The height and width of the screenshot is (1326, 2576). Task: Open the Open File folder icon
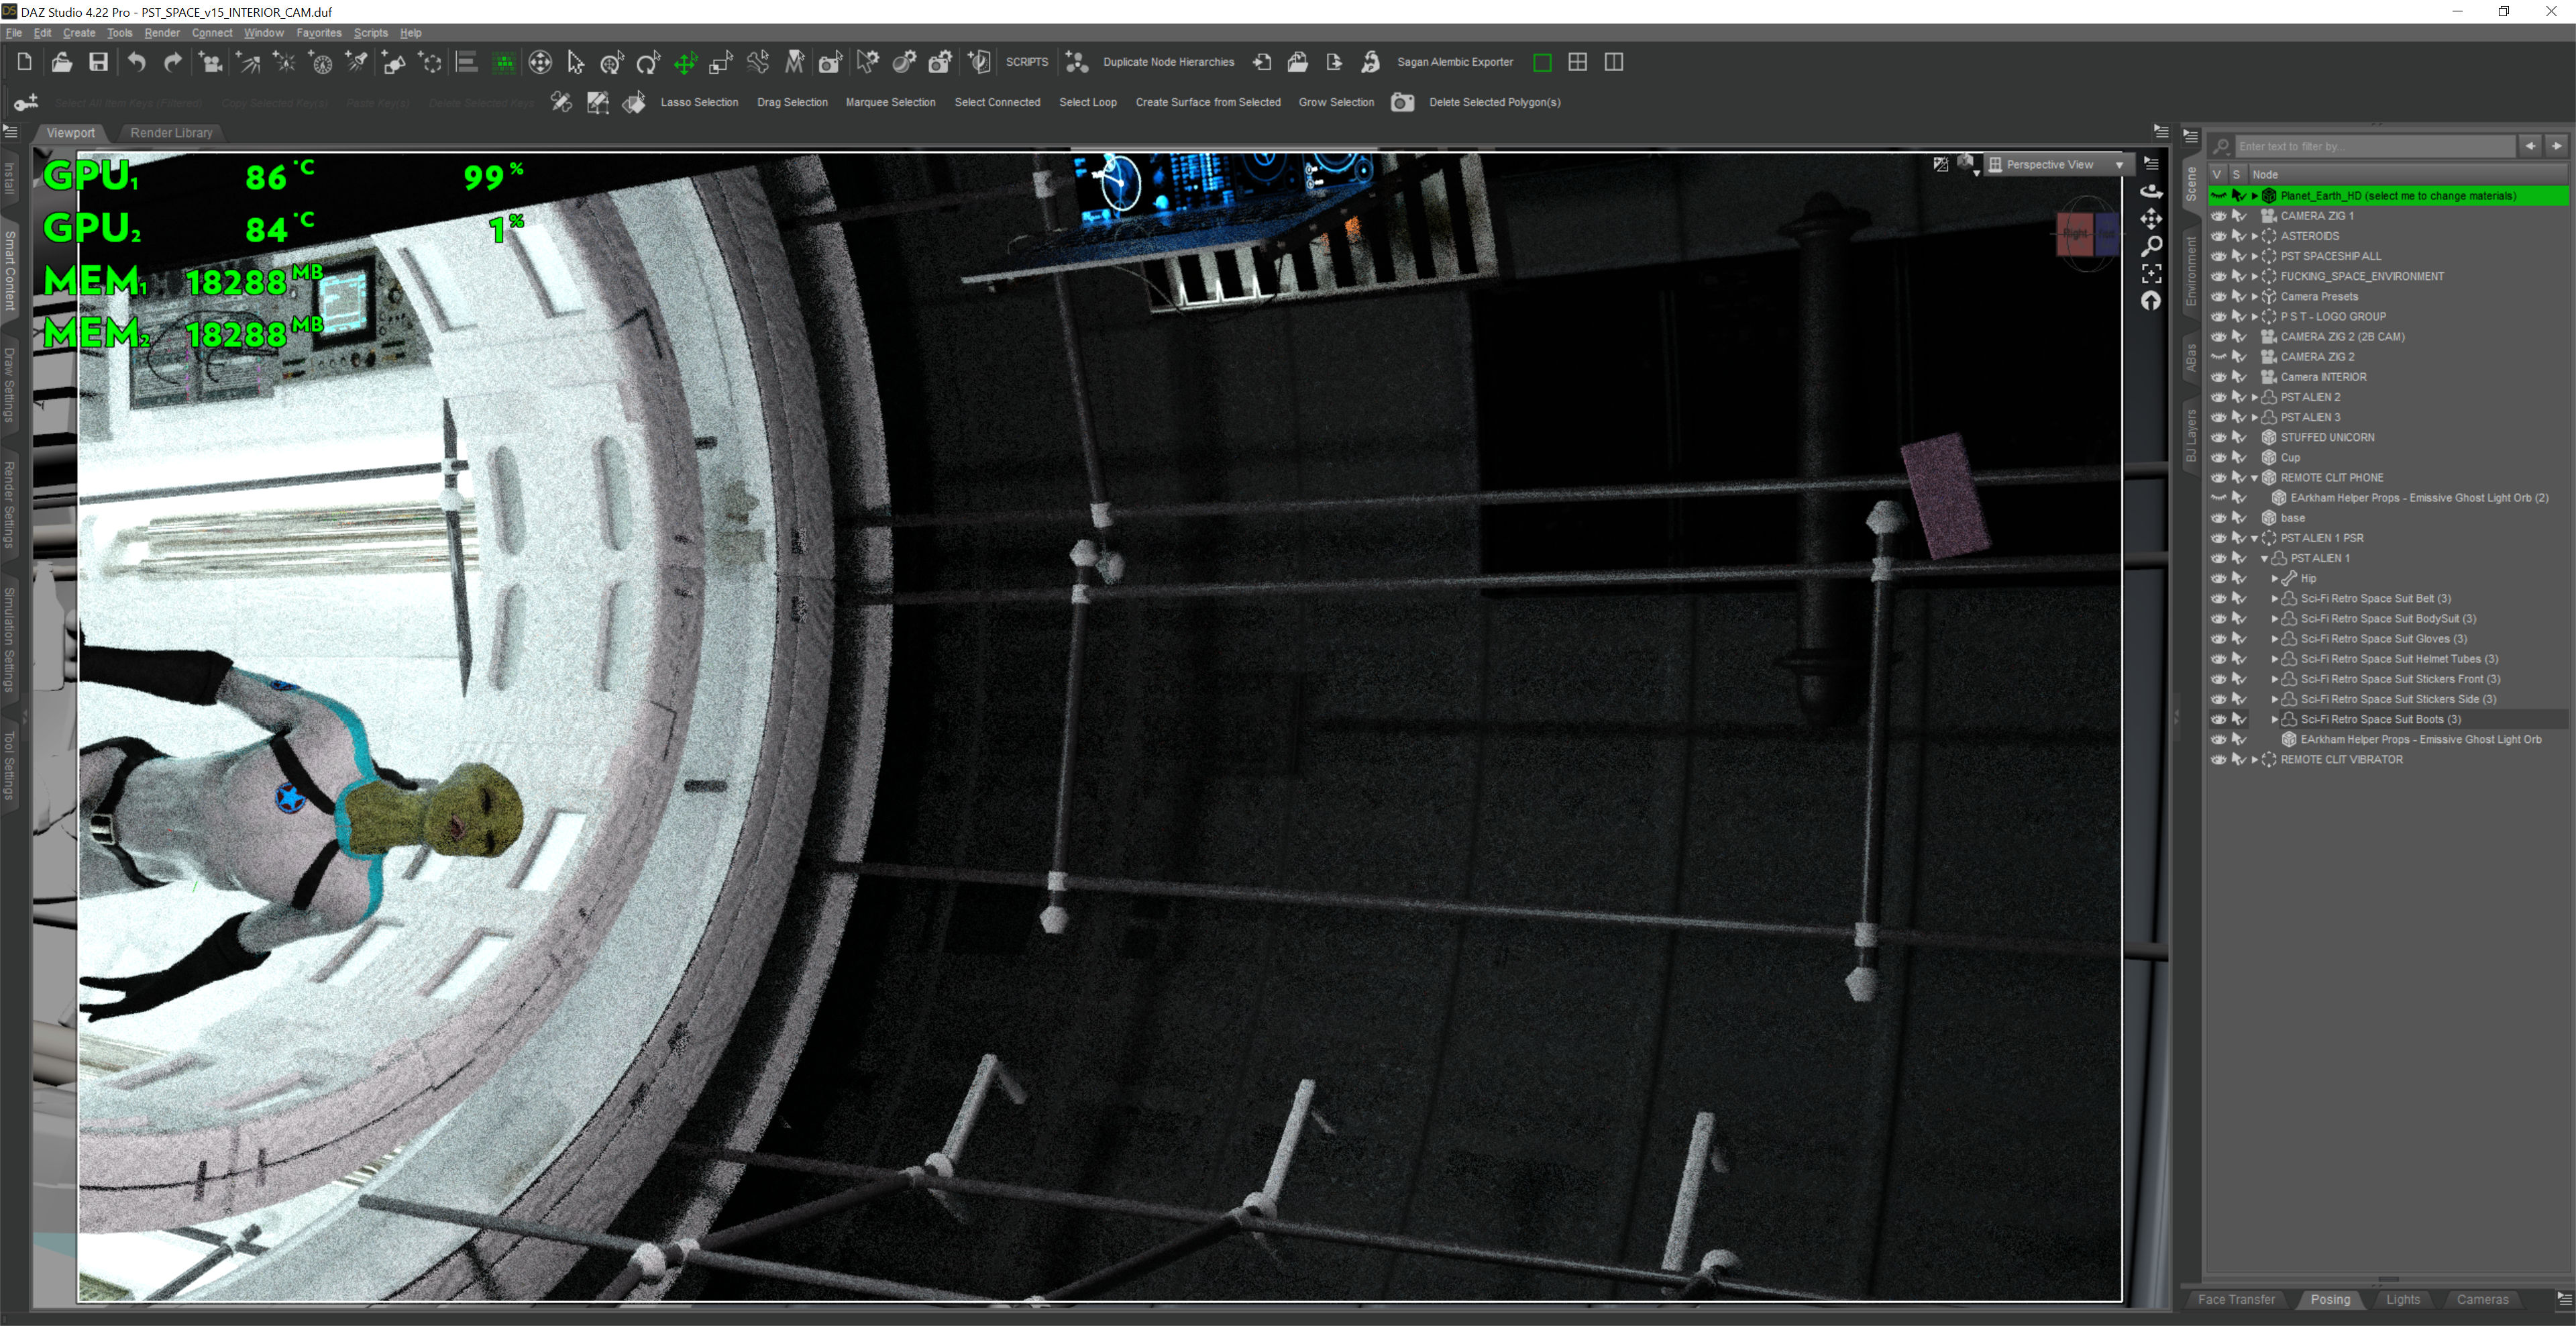point(61,62)
